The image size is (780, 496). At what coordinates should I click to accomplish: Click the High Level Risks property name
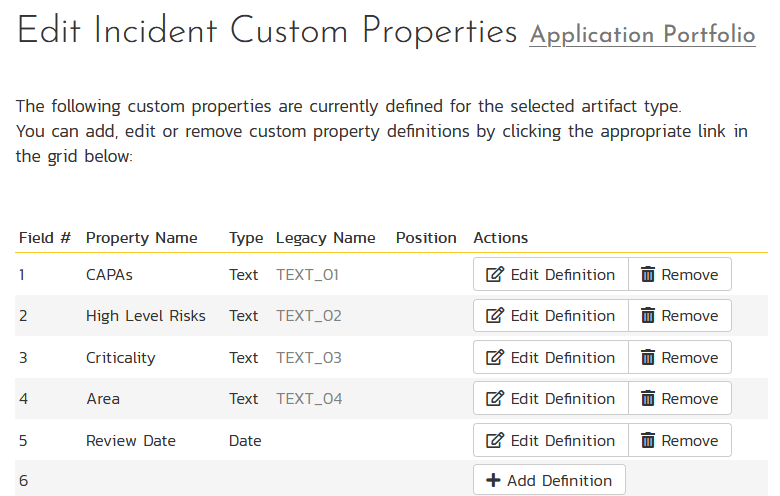click(x=145, y=316)
